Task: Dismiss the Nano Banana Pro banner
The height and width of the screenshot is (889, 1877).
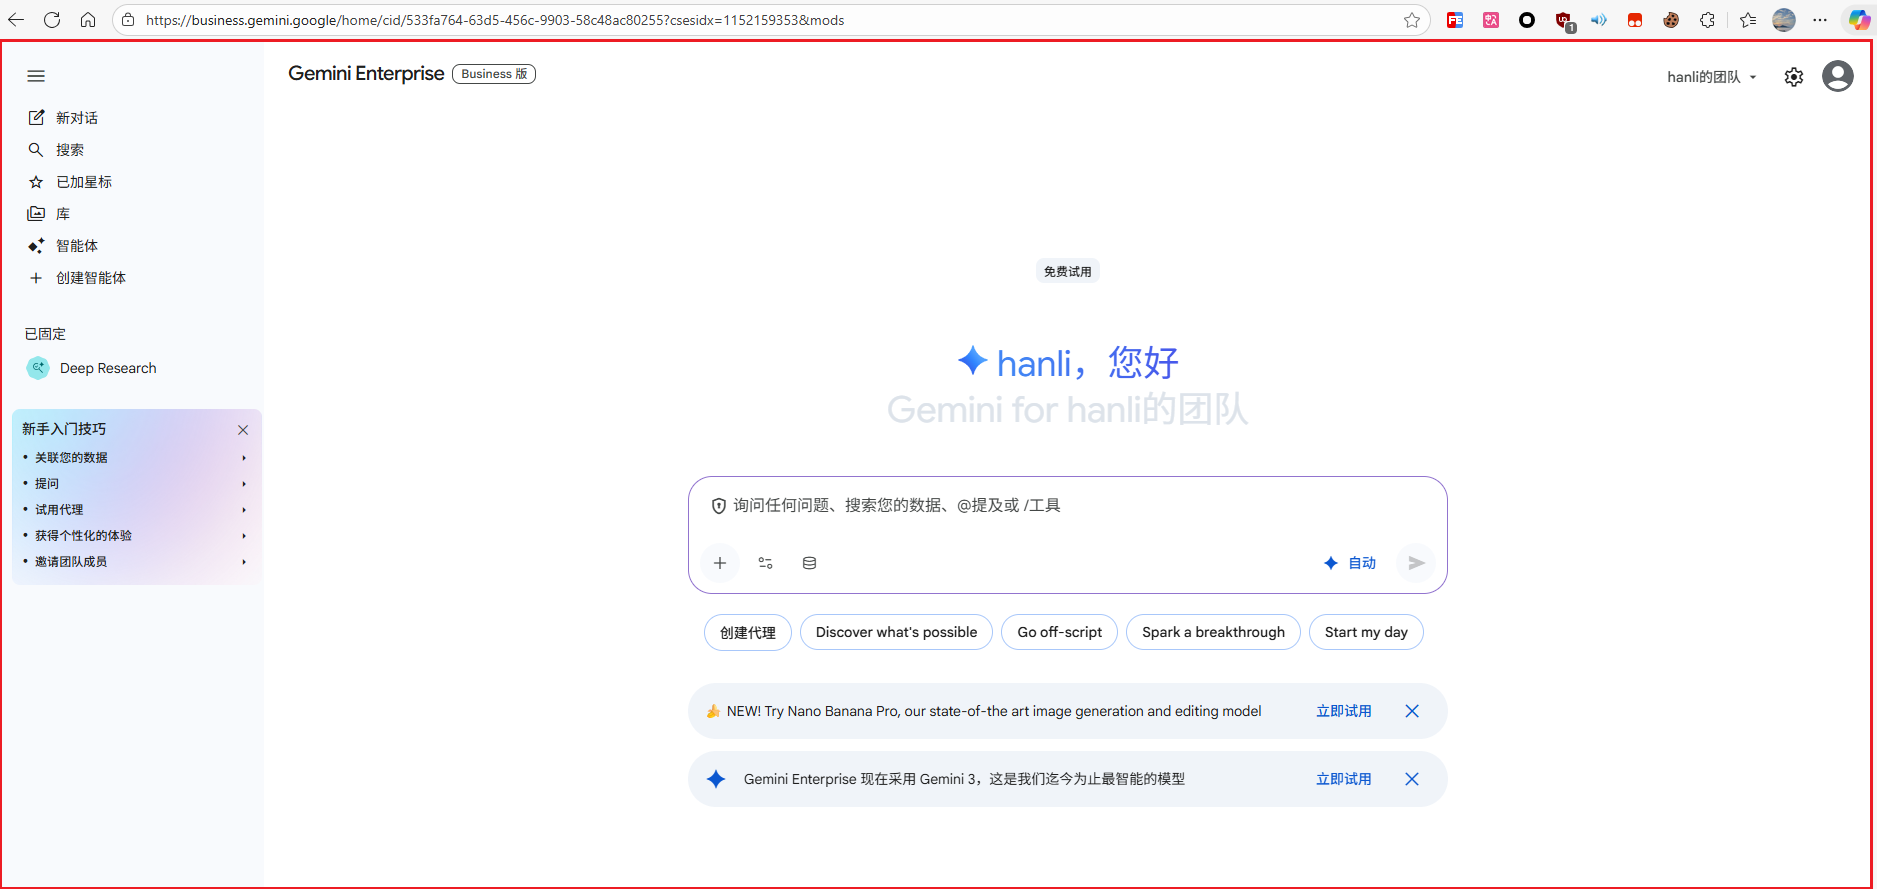Action: pos(1412,711)
